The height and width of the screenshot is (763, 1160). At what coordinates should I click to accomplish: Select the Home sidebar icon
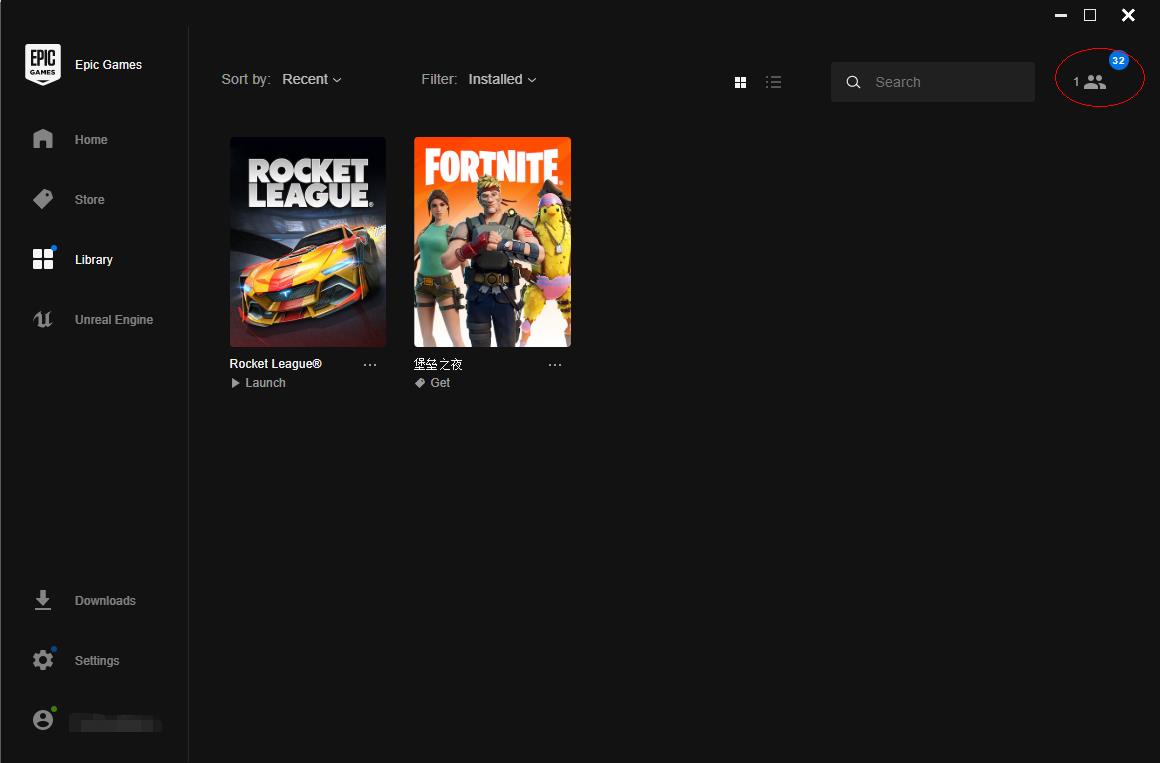43,139
